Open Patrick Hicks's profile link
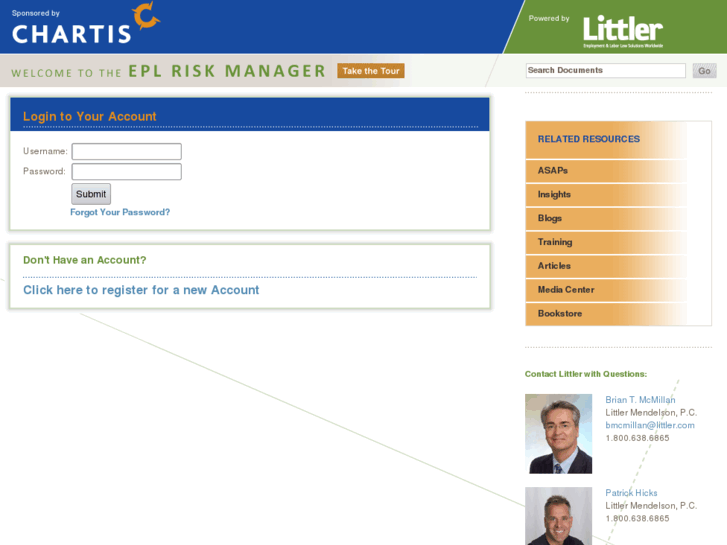The height and width of the screenshot is (545, 727). (x=631, y=493)
